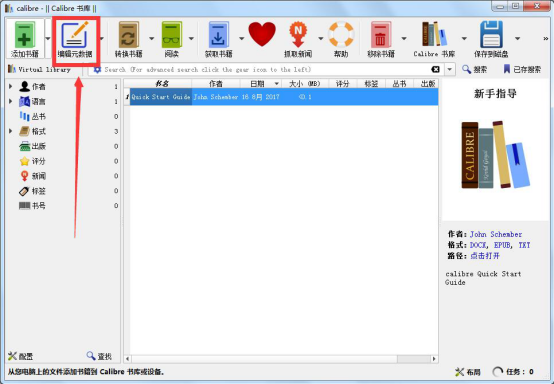Click Find (查找) in tag browser
554x384 pixels.
[x=99, y=356]
